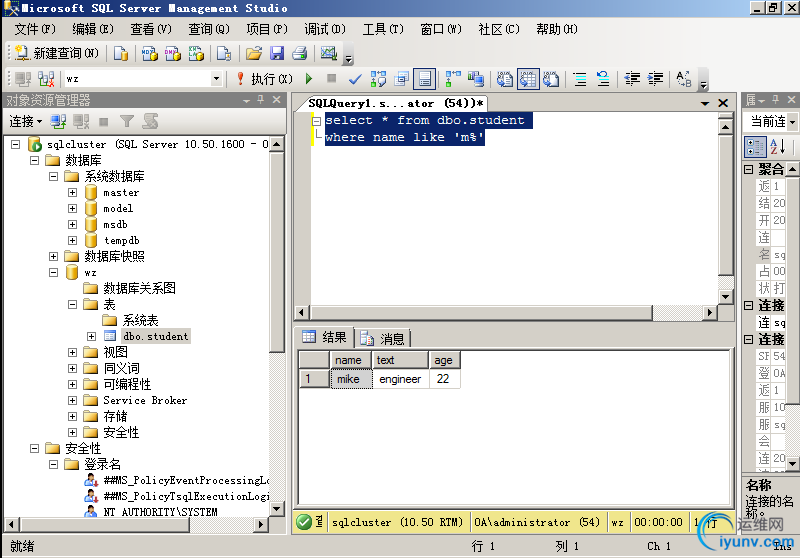Switch to Results to File
Viewport: 800px width, 558px height.
pos(551,79)
